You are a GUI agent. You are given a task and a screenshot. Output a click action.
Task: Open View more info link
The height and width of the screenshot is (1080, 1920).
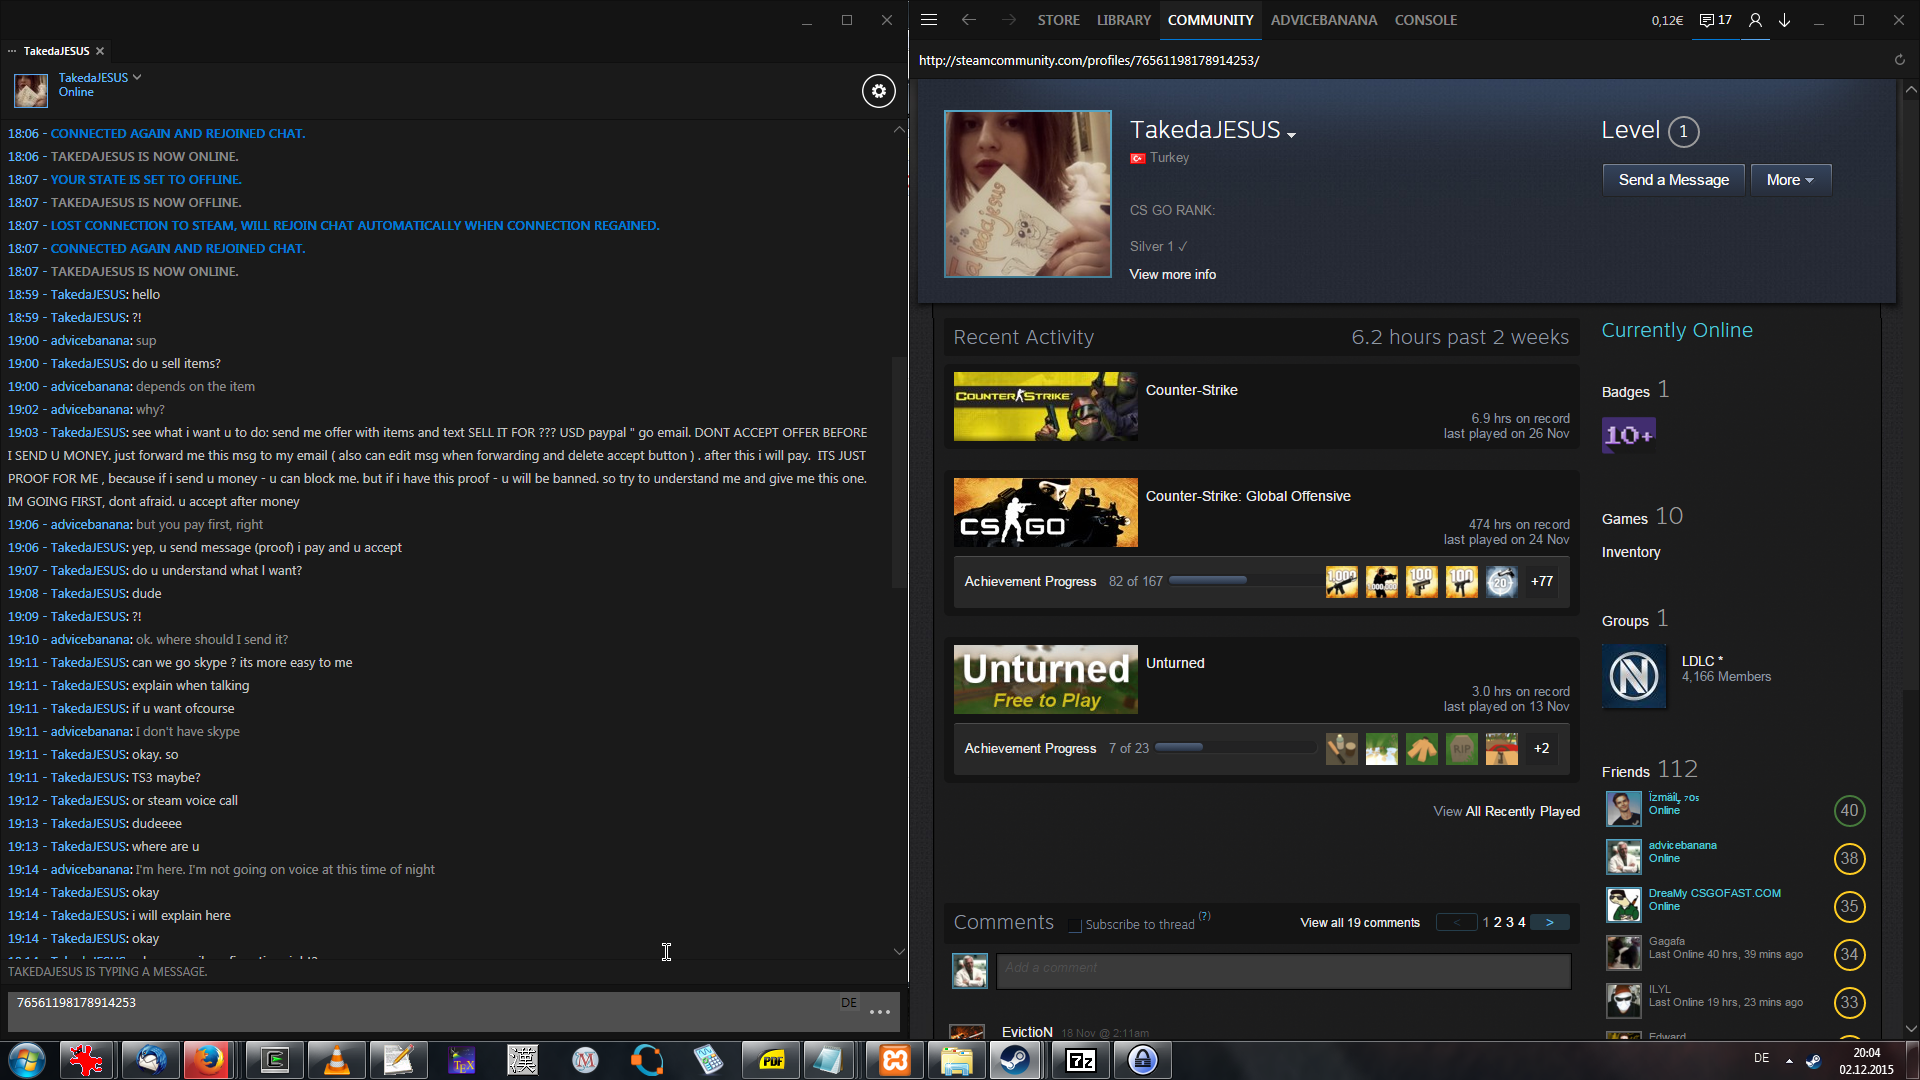pyautogui.click(x=1172, y=274)
